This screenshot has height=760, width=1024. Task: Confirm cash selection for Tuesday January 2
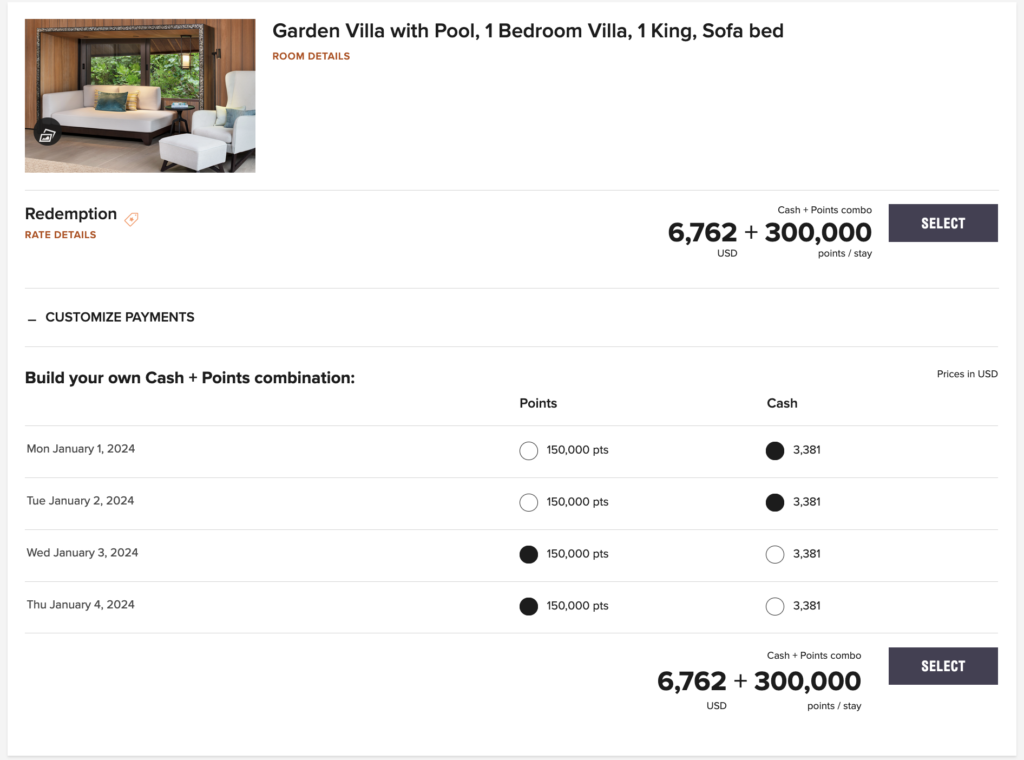774,502
